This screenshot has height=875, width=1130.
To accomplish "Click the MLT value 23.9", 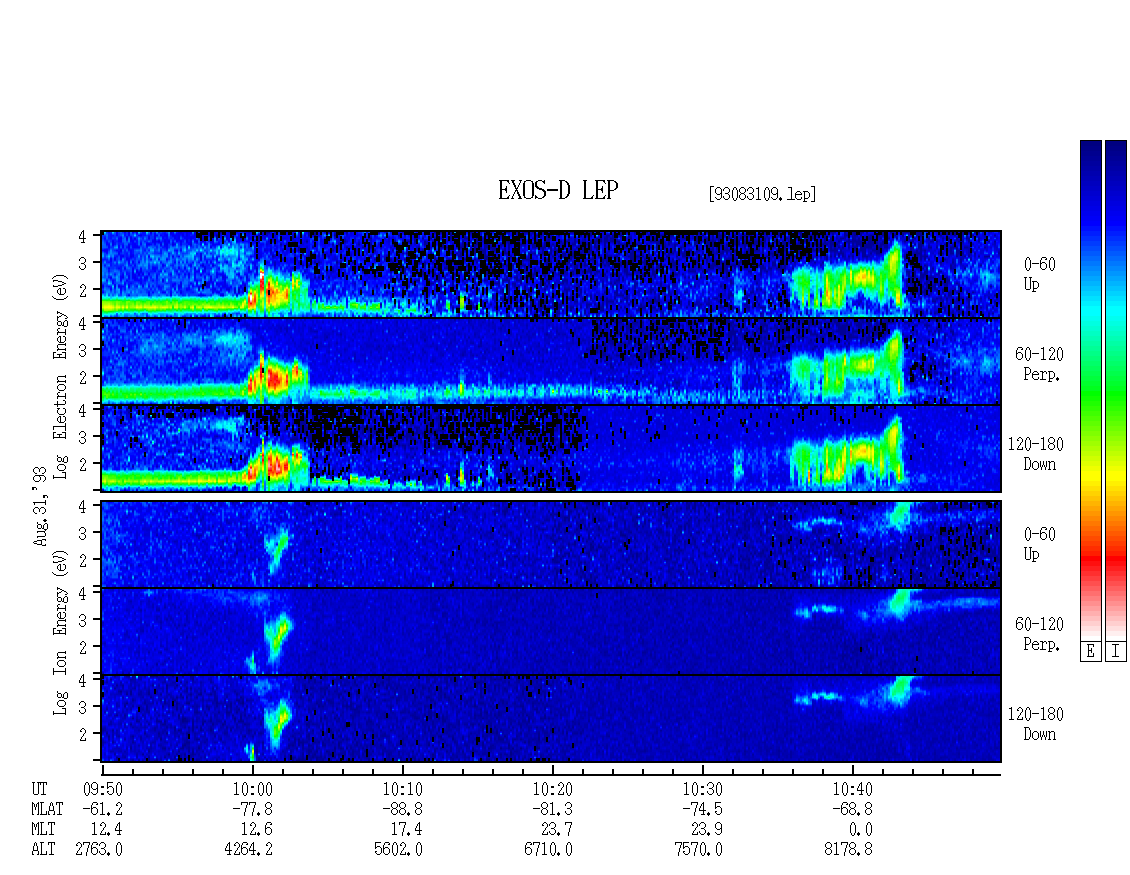I will [706, 830].
